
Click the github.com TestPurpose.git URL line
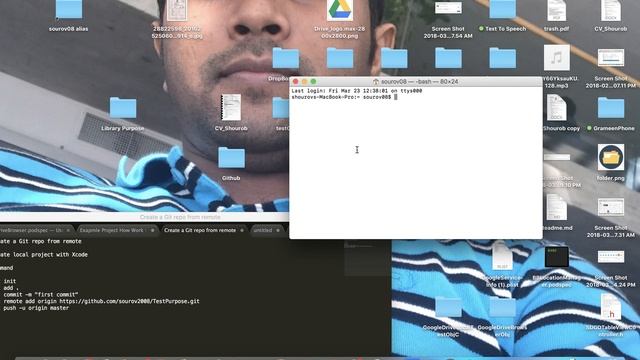[100, 301]
